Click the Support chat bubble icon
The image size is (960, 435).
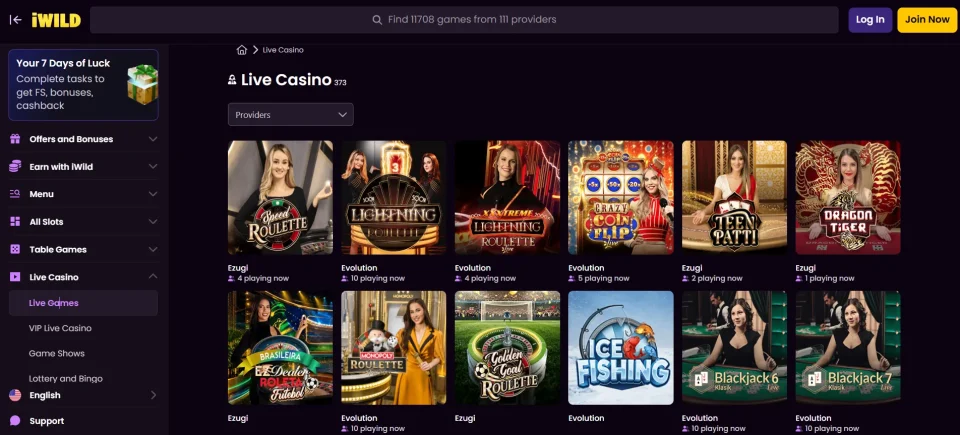15,421
